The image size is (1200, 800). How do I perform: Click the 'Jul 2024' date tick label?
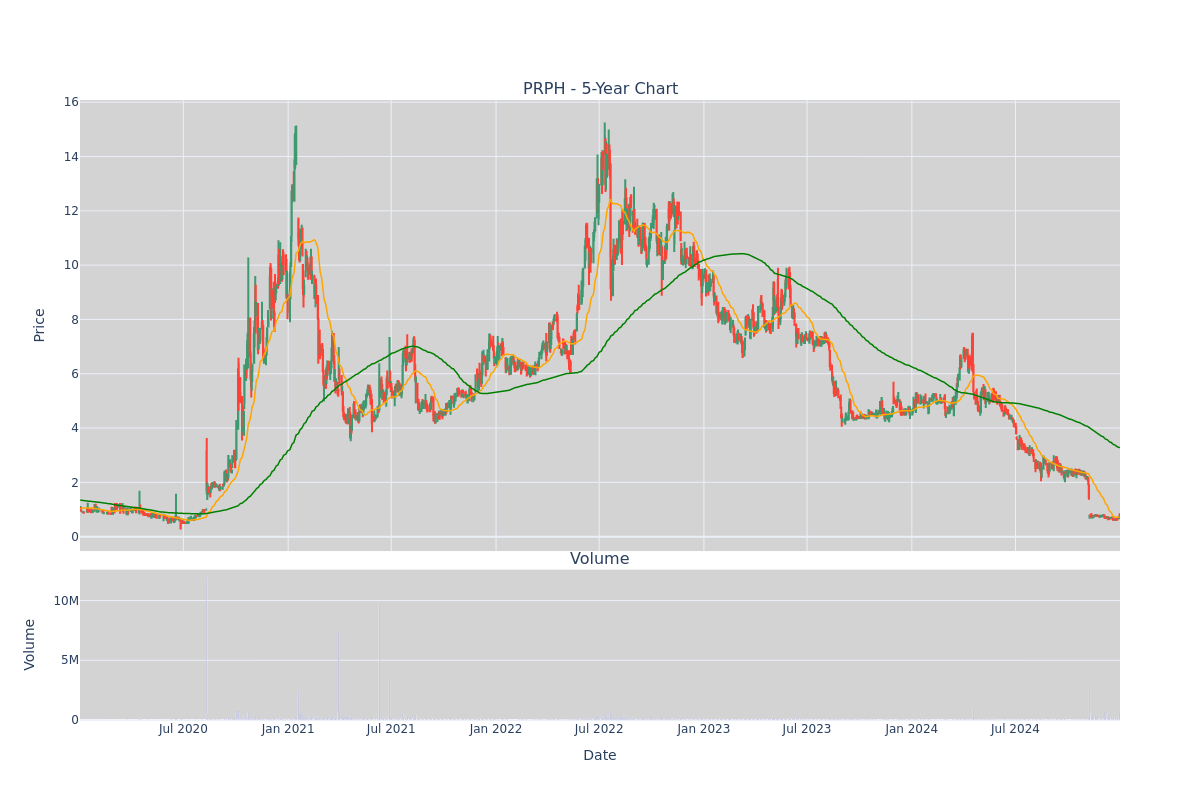1015,729
